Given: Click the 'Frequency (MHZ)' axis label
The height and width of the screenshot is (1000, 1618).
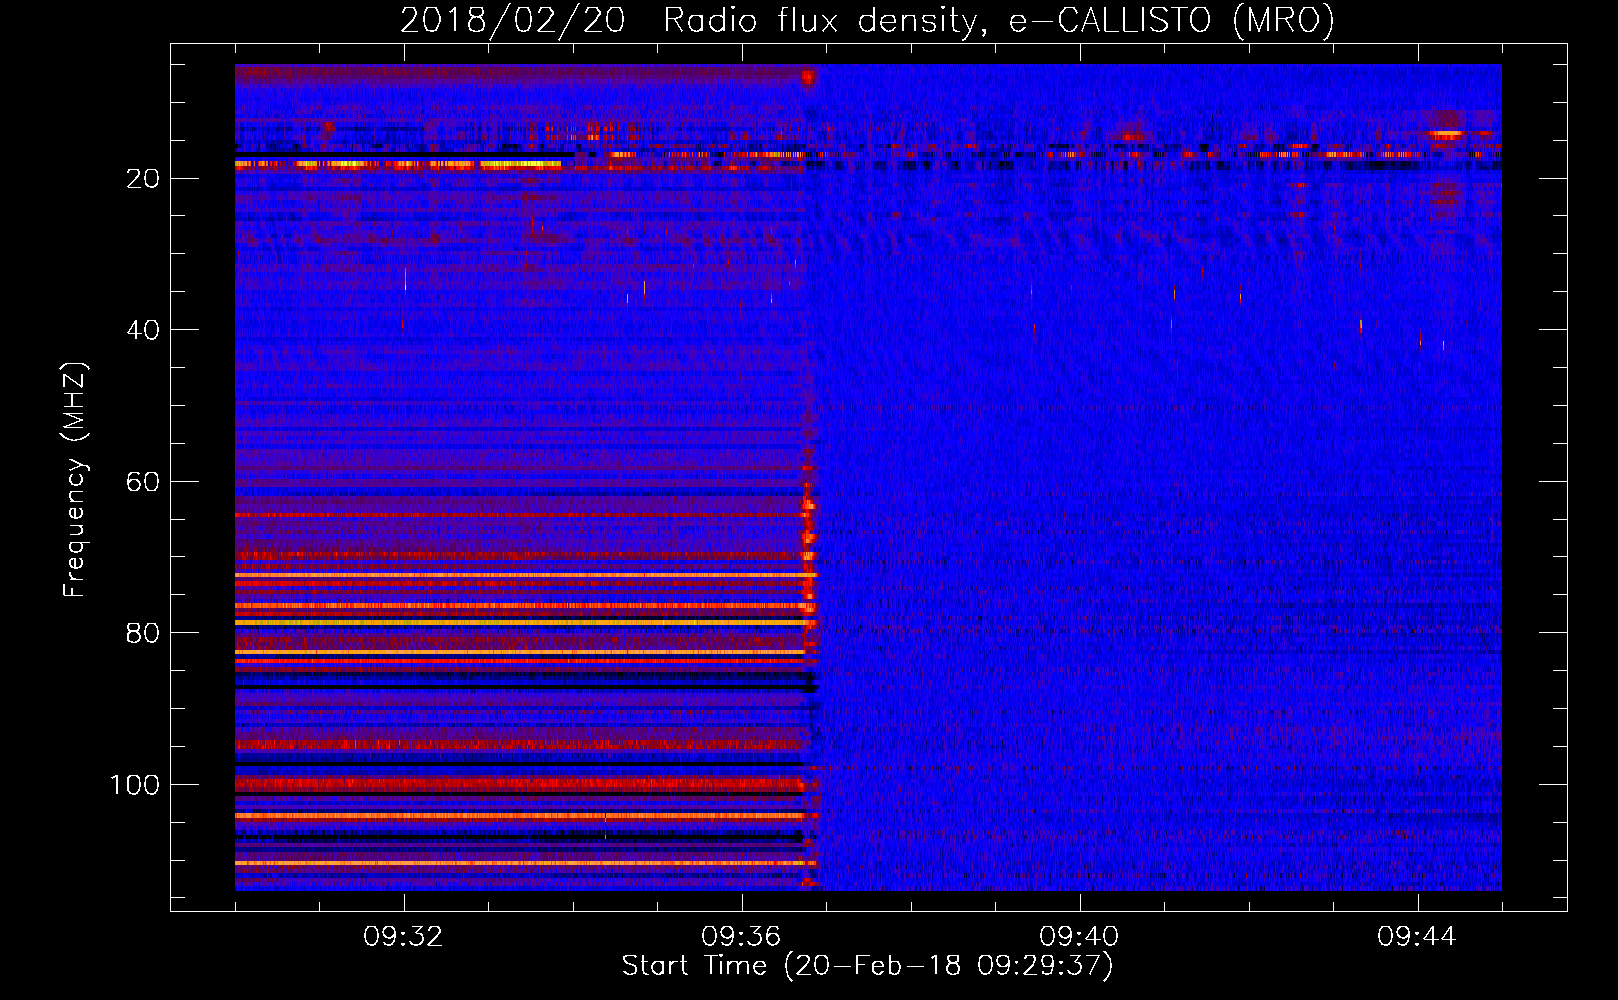Looking at the screenshot, I should click(75, 480).
